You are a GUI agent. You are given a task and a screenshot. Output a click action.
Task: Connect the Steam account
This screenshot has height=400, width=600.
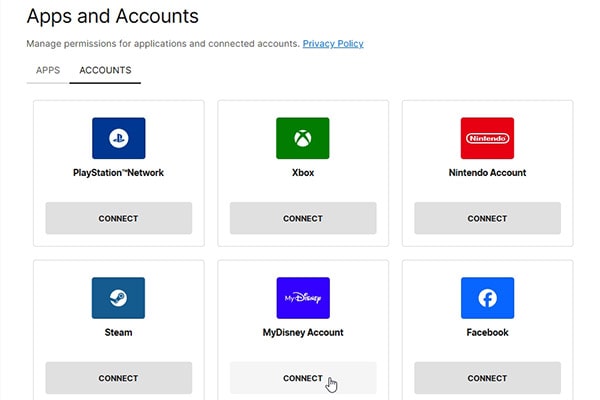click(119, 378)
